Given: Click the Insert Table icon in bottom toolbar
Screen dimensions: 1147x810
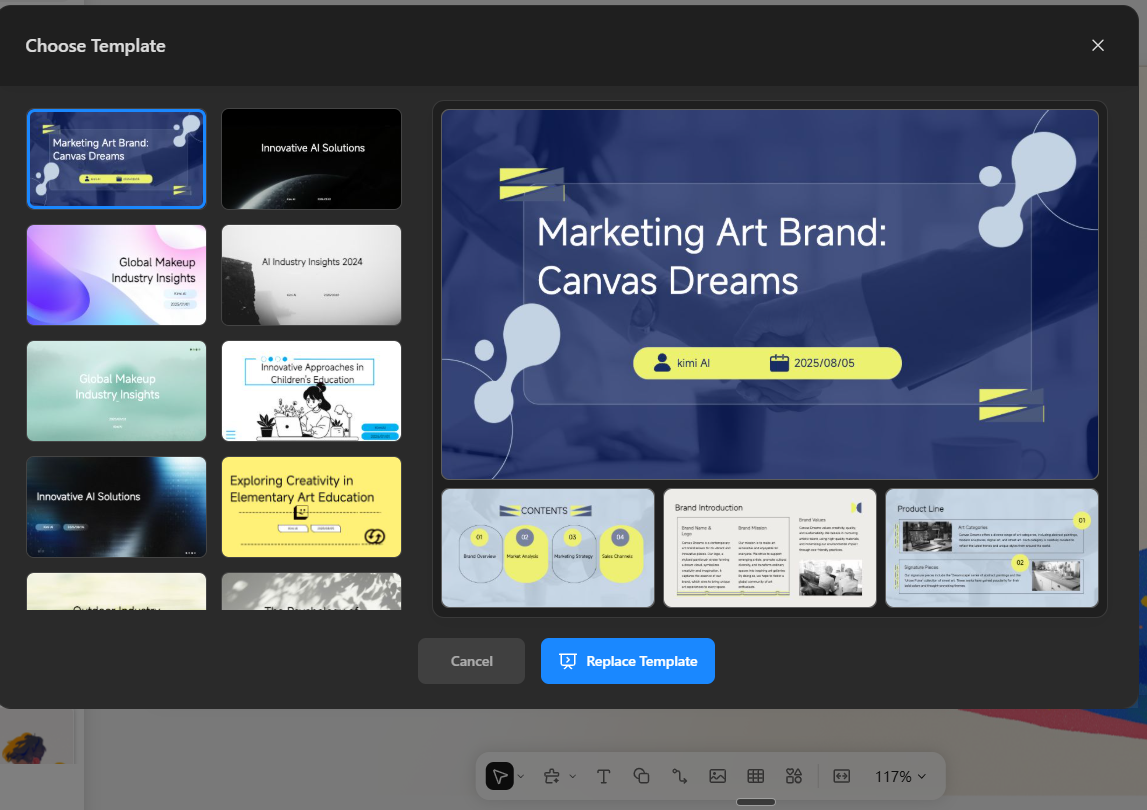Looking at the screenshot, I should pos(756,776).
